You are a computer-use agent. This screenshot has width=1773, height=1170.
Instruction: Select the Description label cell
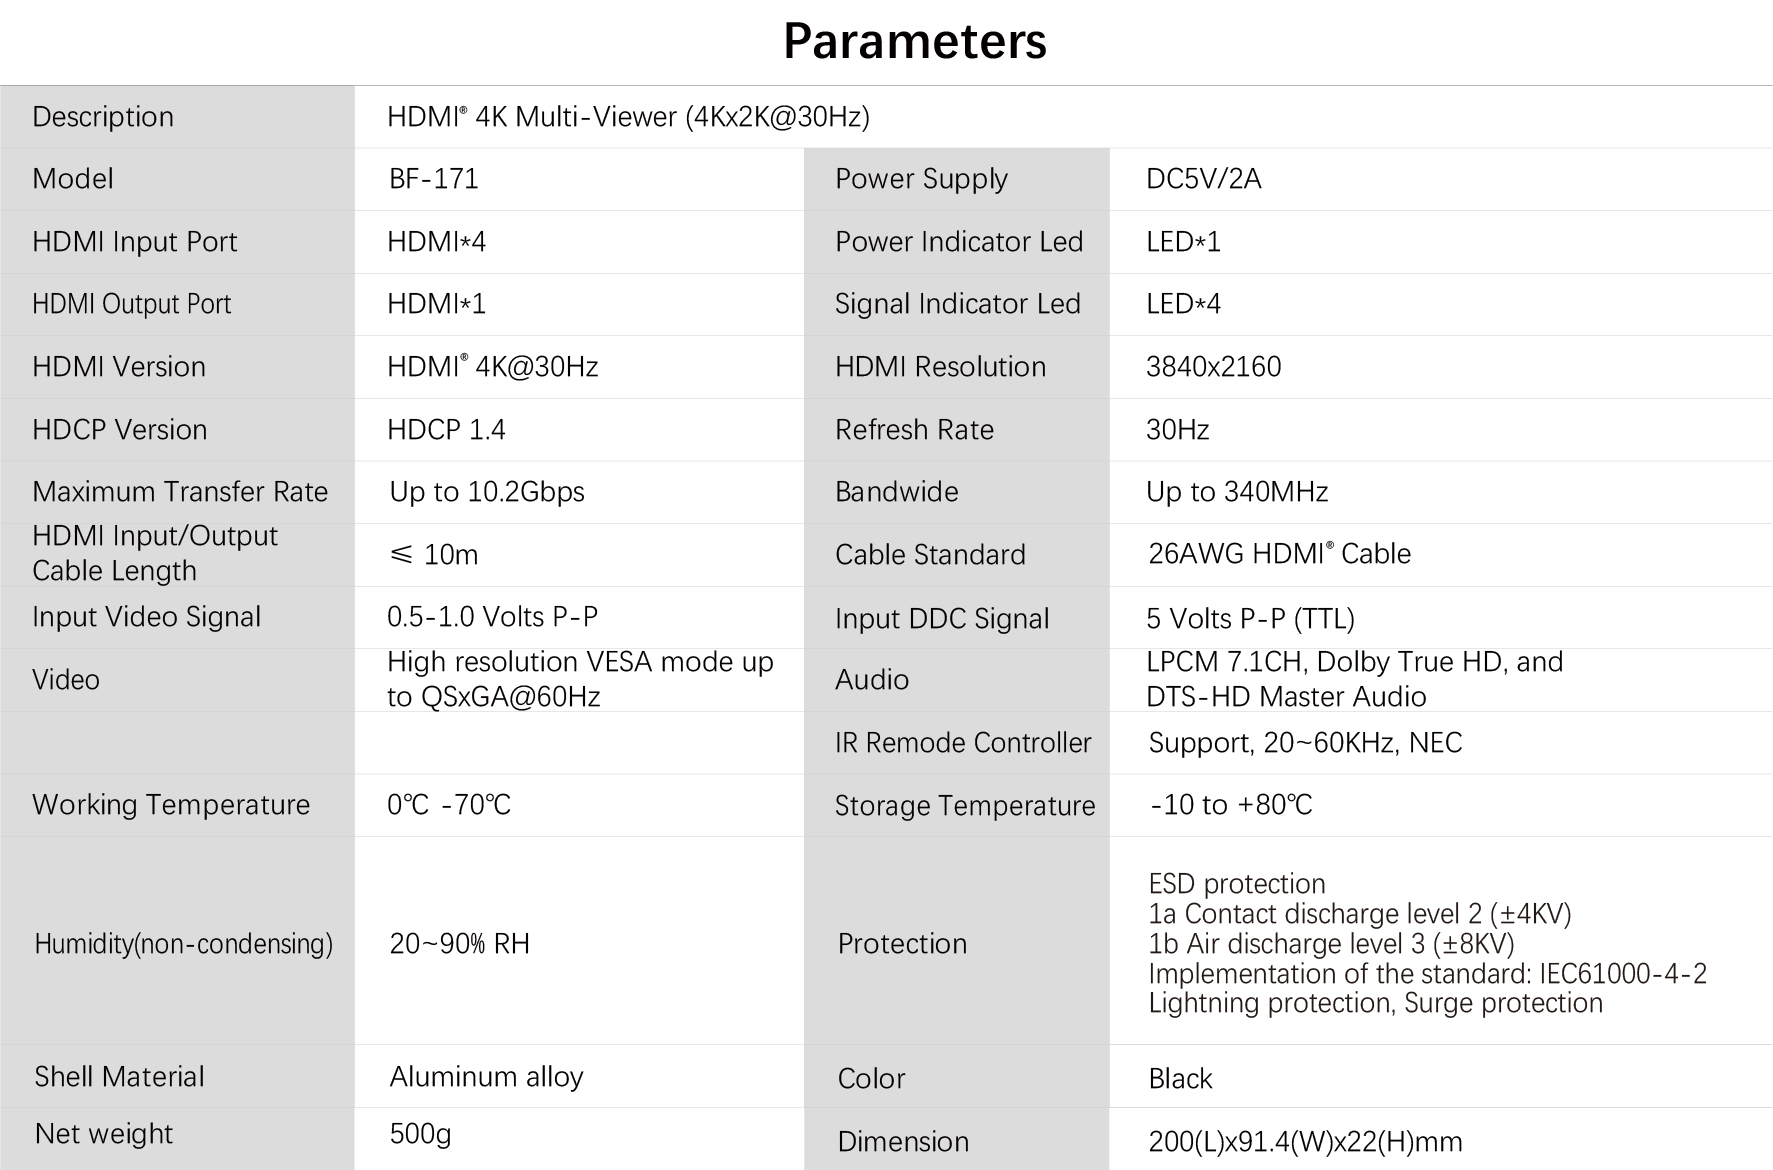coord(177,117)
